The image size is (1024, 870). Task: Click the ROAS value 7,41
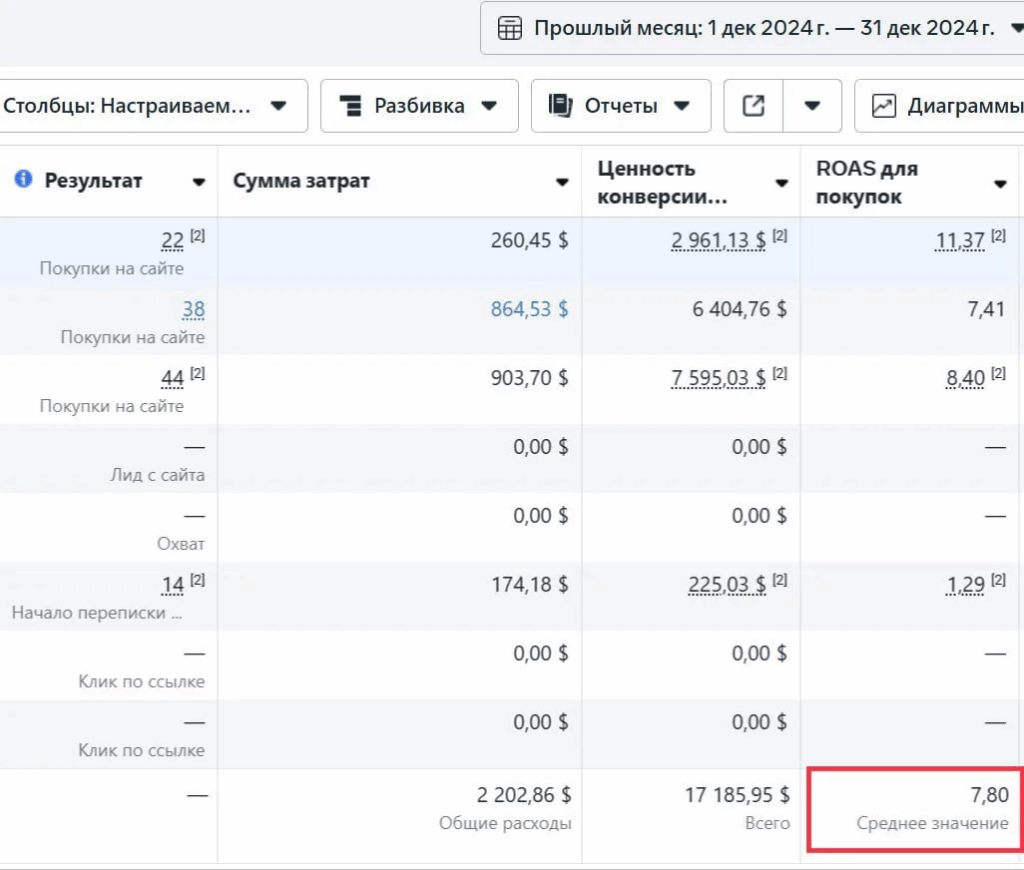click(986, 309)
